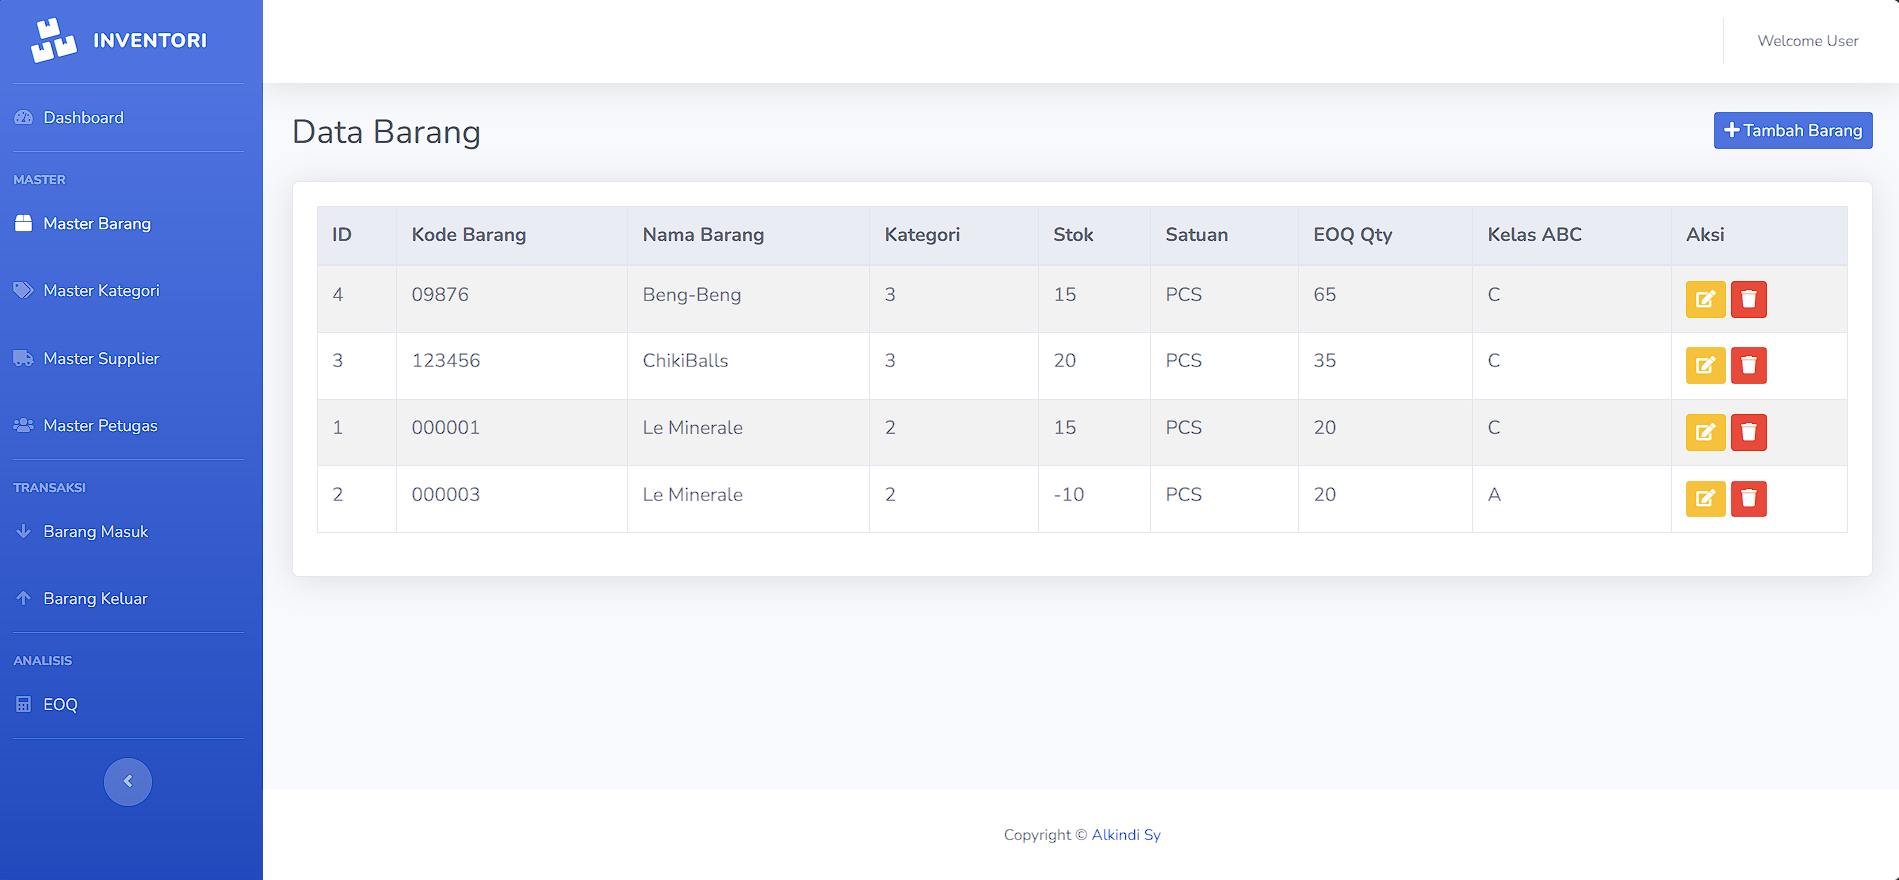The image size is (1899, 880).
Task: Click the Master Barang box icon
Action: 24,223
